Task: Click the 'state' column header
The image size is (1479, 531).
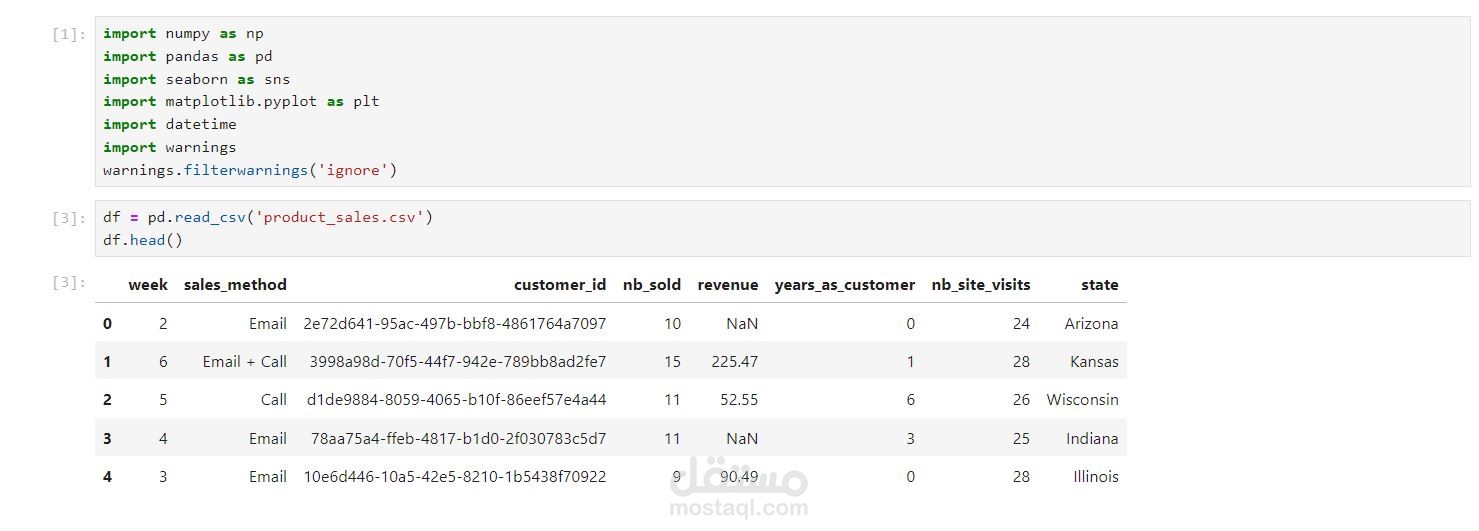Action: click(1099, 285)
